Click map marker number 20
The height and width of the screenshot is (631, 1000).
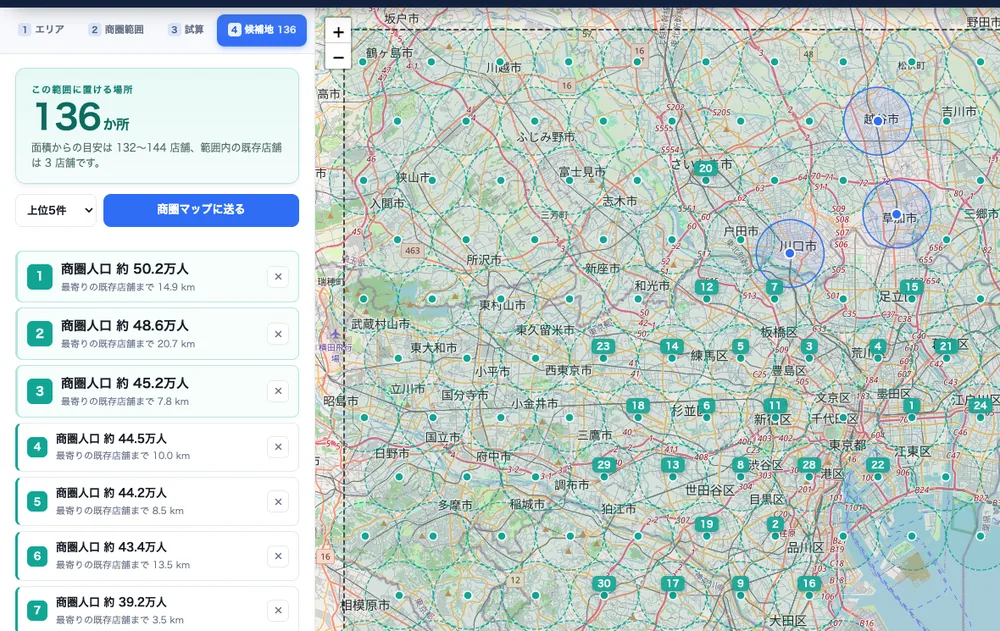705,168
